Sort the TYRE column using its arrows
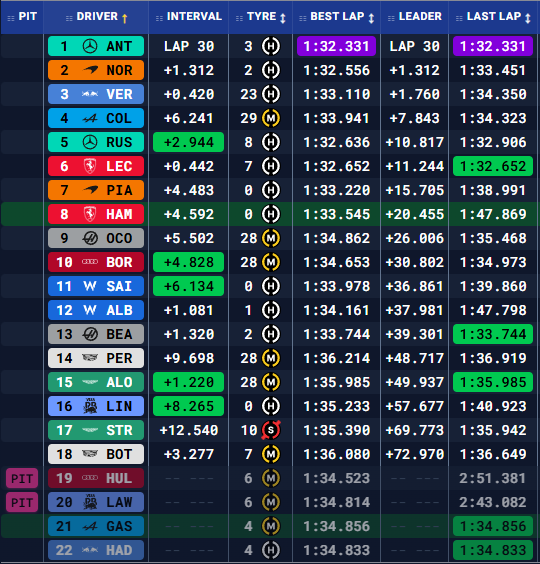 point(283,18)
